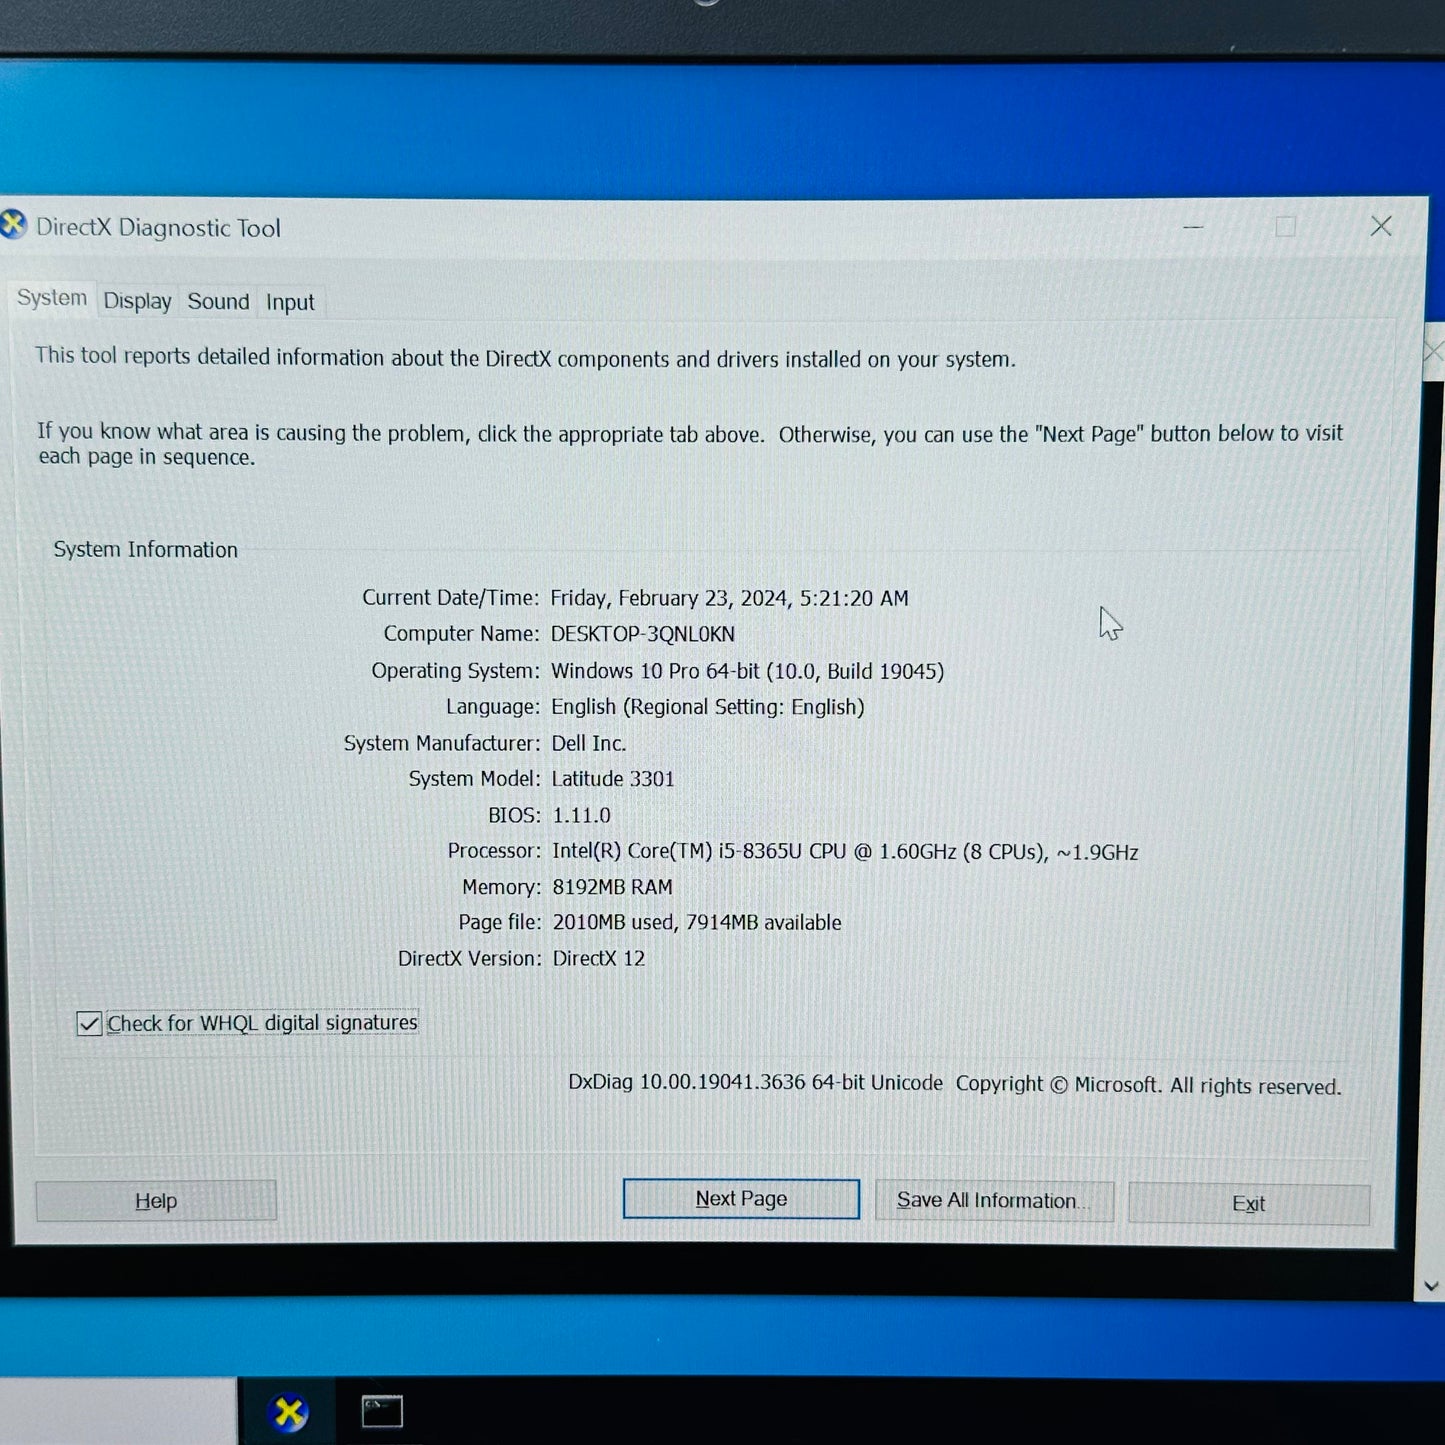
Task: Switch to the Display tab
Action: click(x=137, y=300)
